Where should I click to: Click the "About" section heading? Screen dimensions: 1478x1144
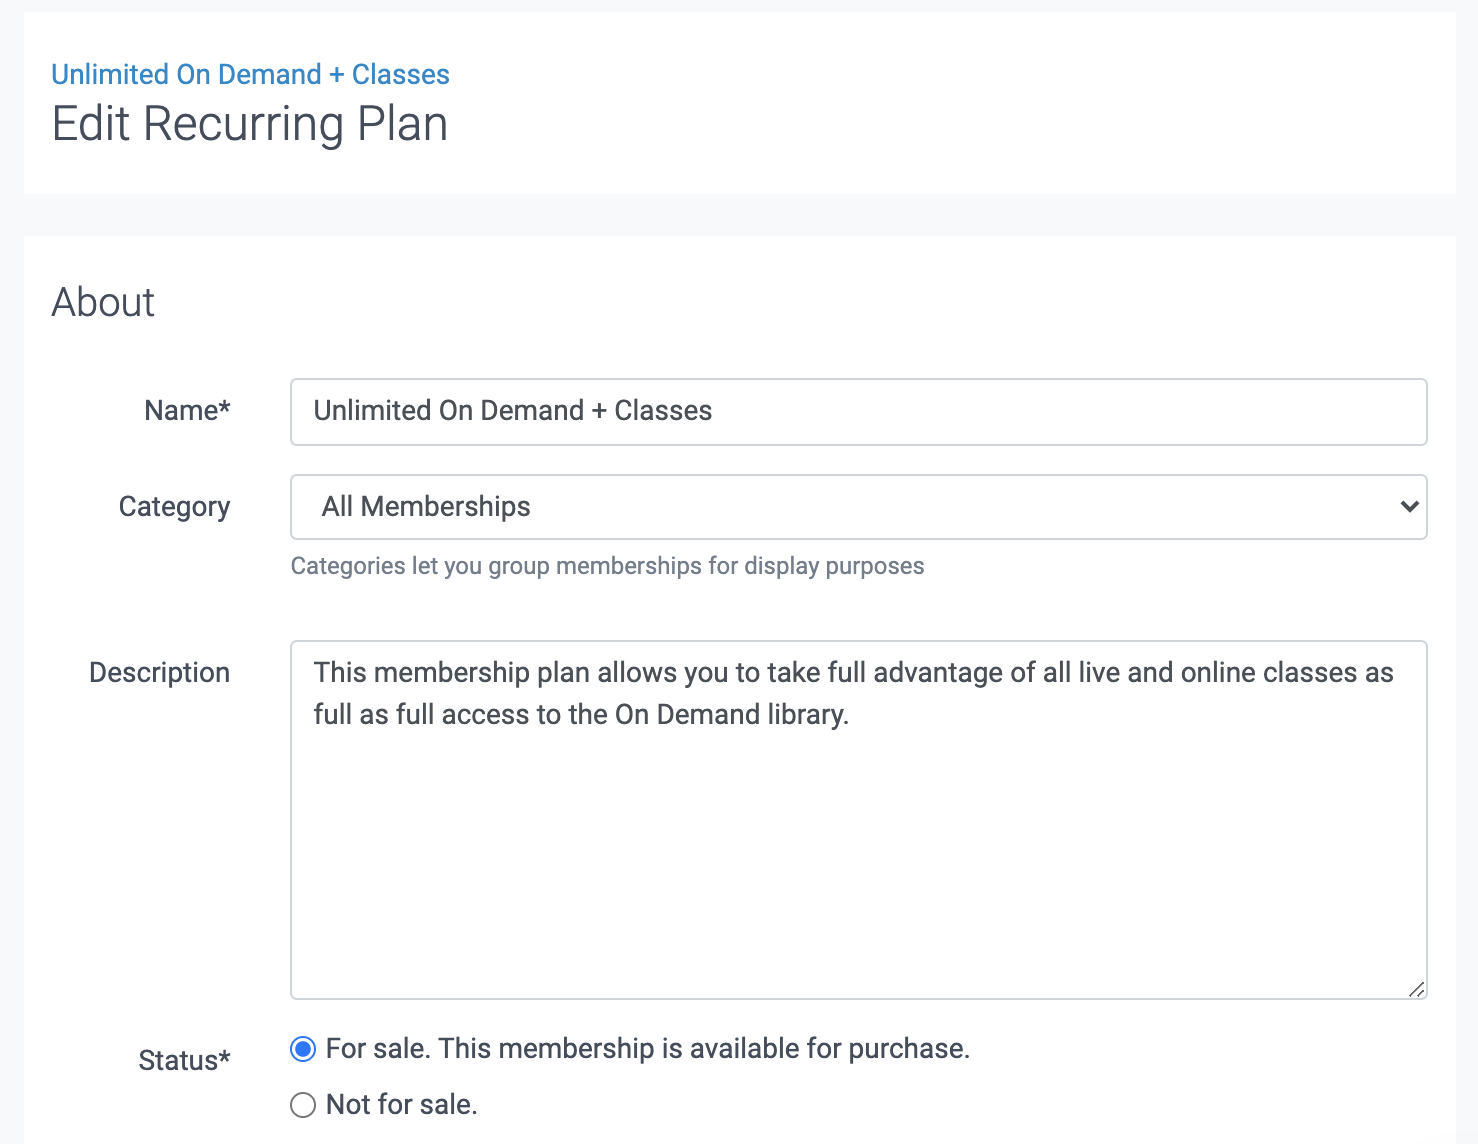point(103,302)
